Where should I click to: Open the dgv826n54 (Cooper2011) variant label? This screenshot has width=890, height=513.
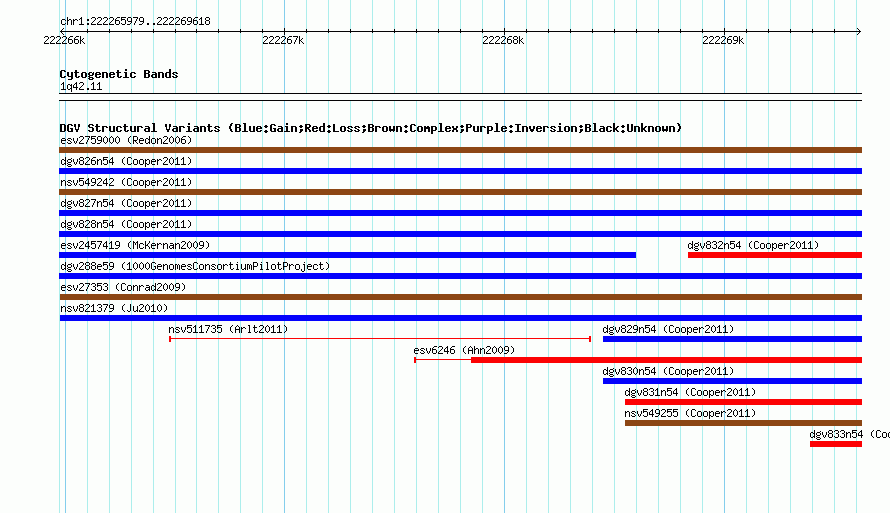point(126,161)
